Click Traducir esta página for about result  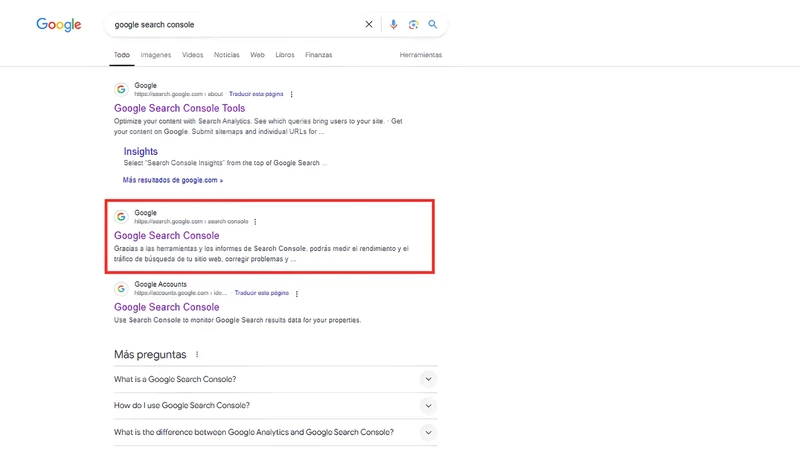[256, 94]
